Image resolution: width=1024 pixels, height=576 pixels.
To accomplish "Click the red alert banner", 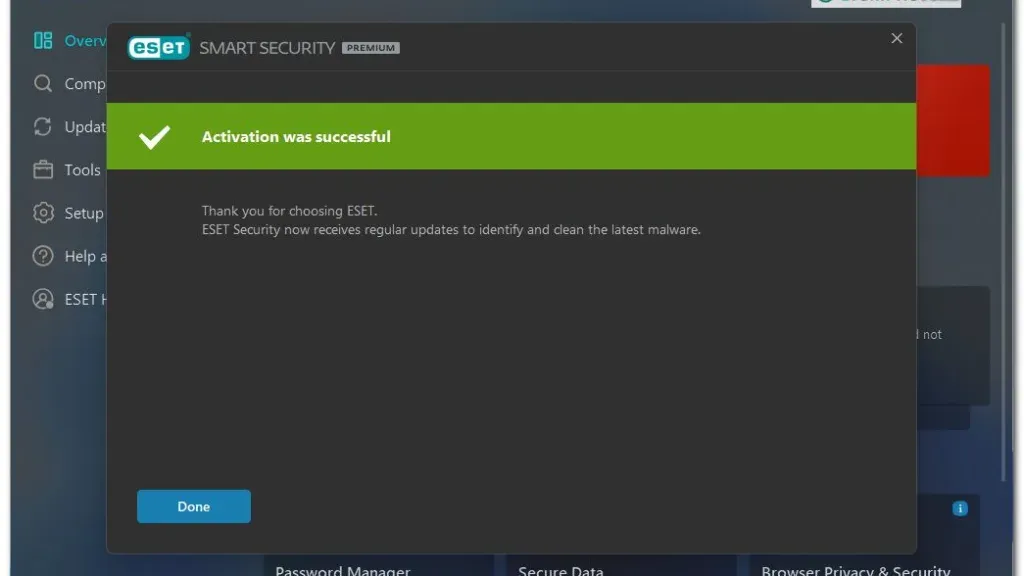I will [x=953, y=120].
